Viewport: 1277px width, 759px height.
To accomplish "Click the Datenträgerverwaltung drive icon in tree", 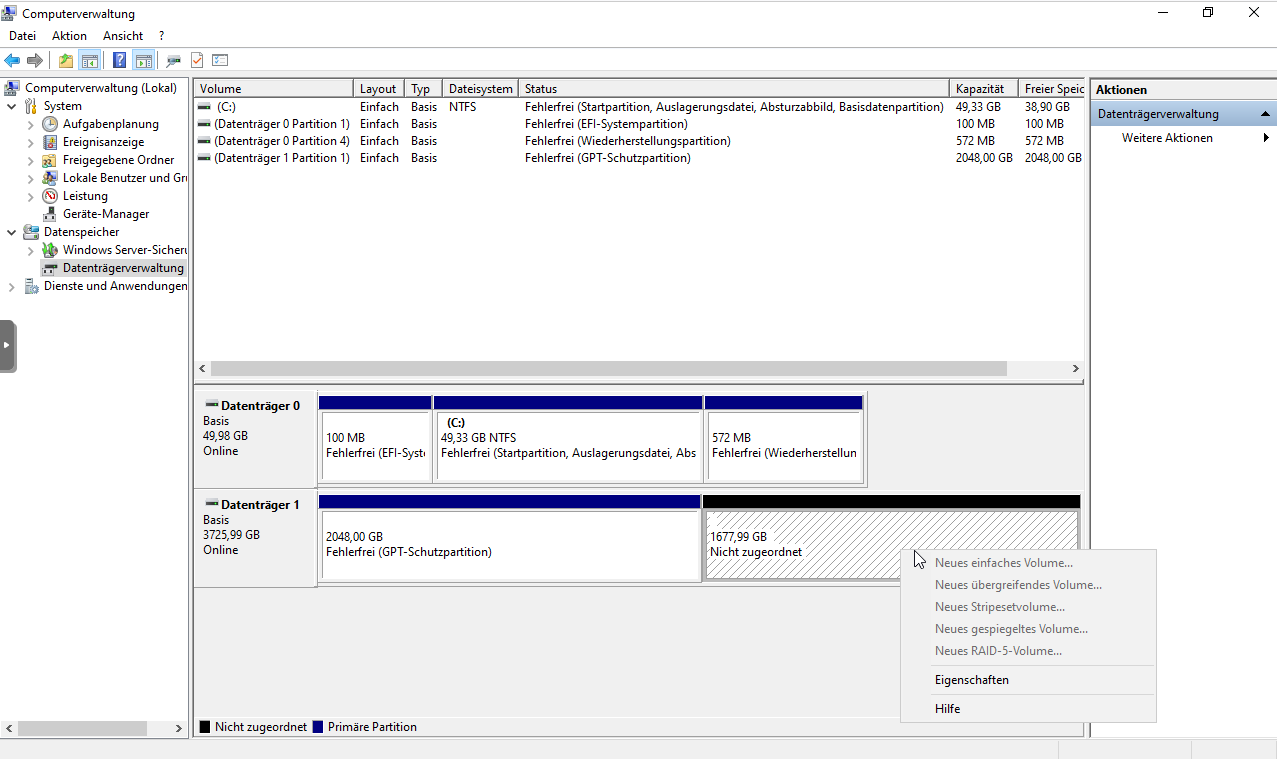I will click(50, 268).
